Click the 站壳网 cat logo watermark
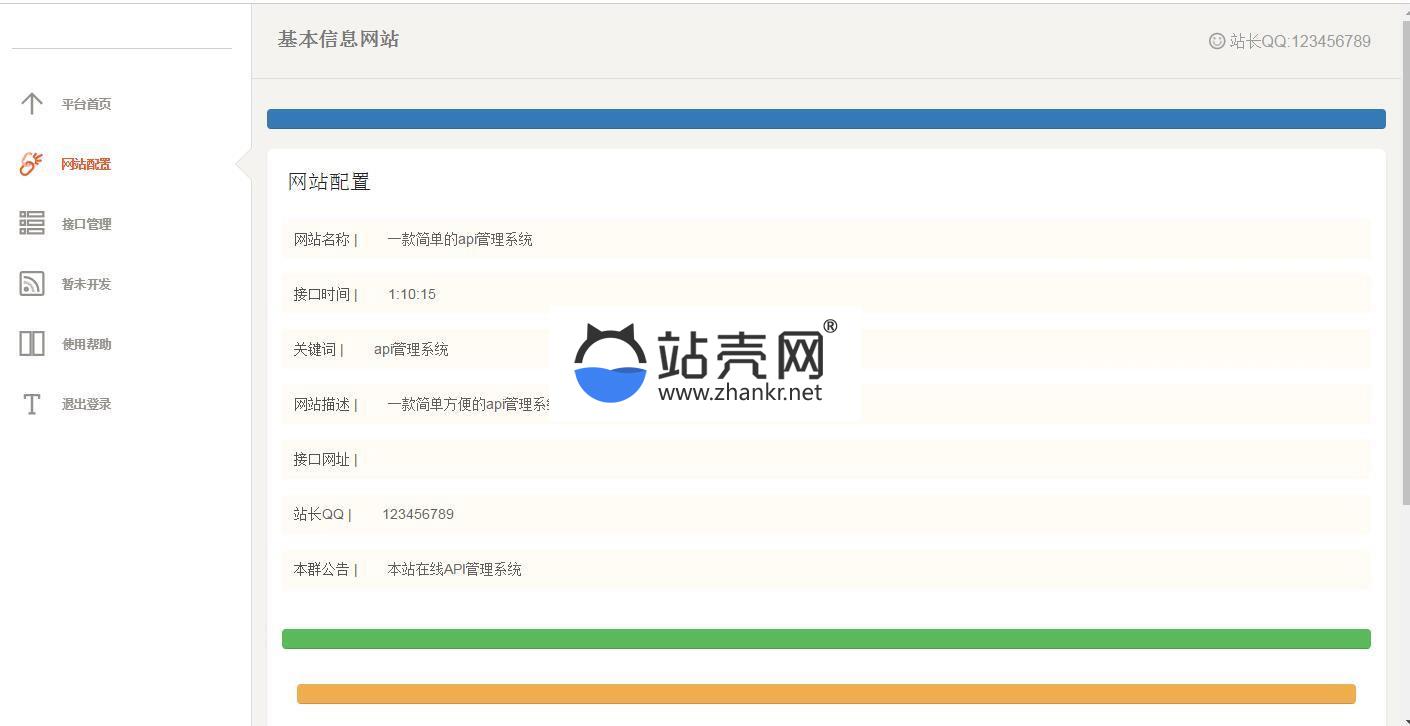Screen dimensions: 1410x726 pos(610,364)
